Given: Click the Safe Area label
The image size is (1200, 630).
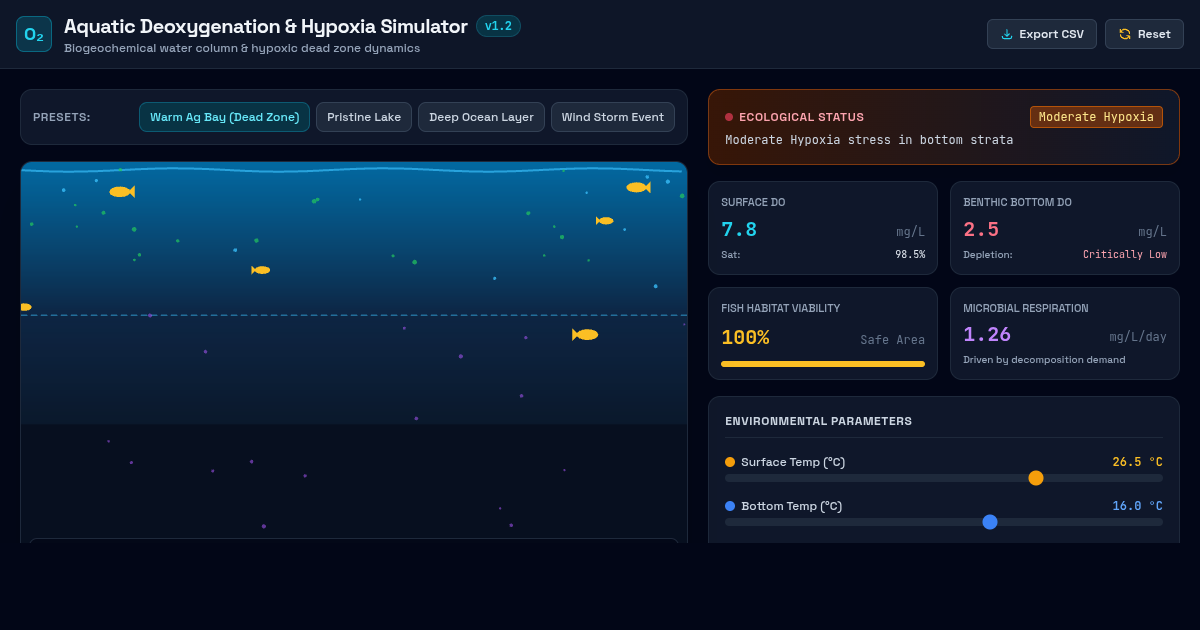Looking at the screenshot, I should [893, 340].
